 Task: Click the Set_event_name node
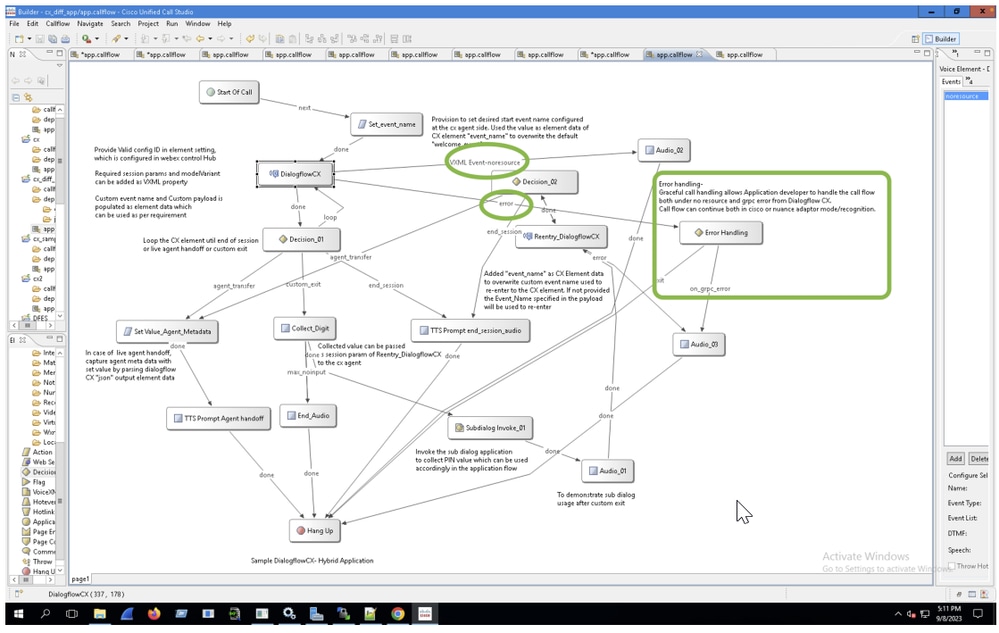[386, 124]
